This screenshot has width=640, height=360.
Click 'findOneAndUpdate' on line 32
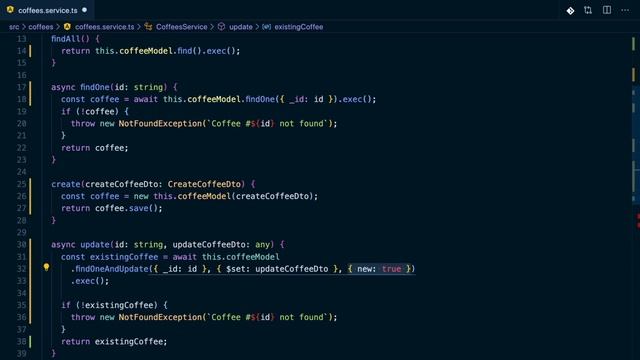(112, 269)
